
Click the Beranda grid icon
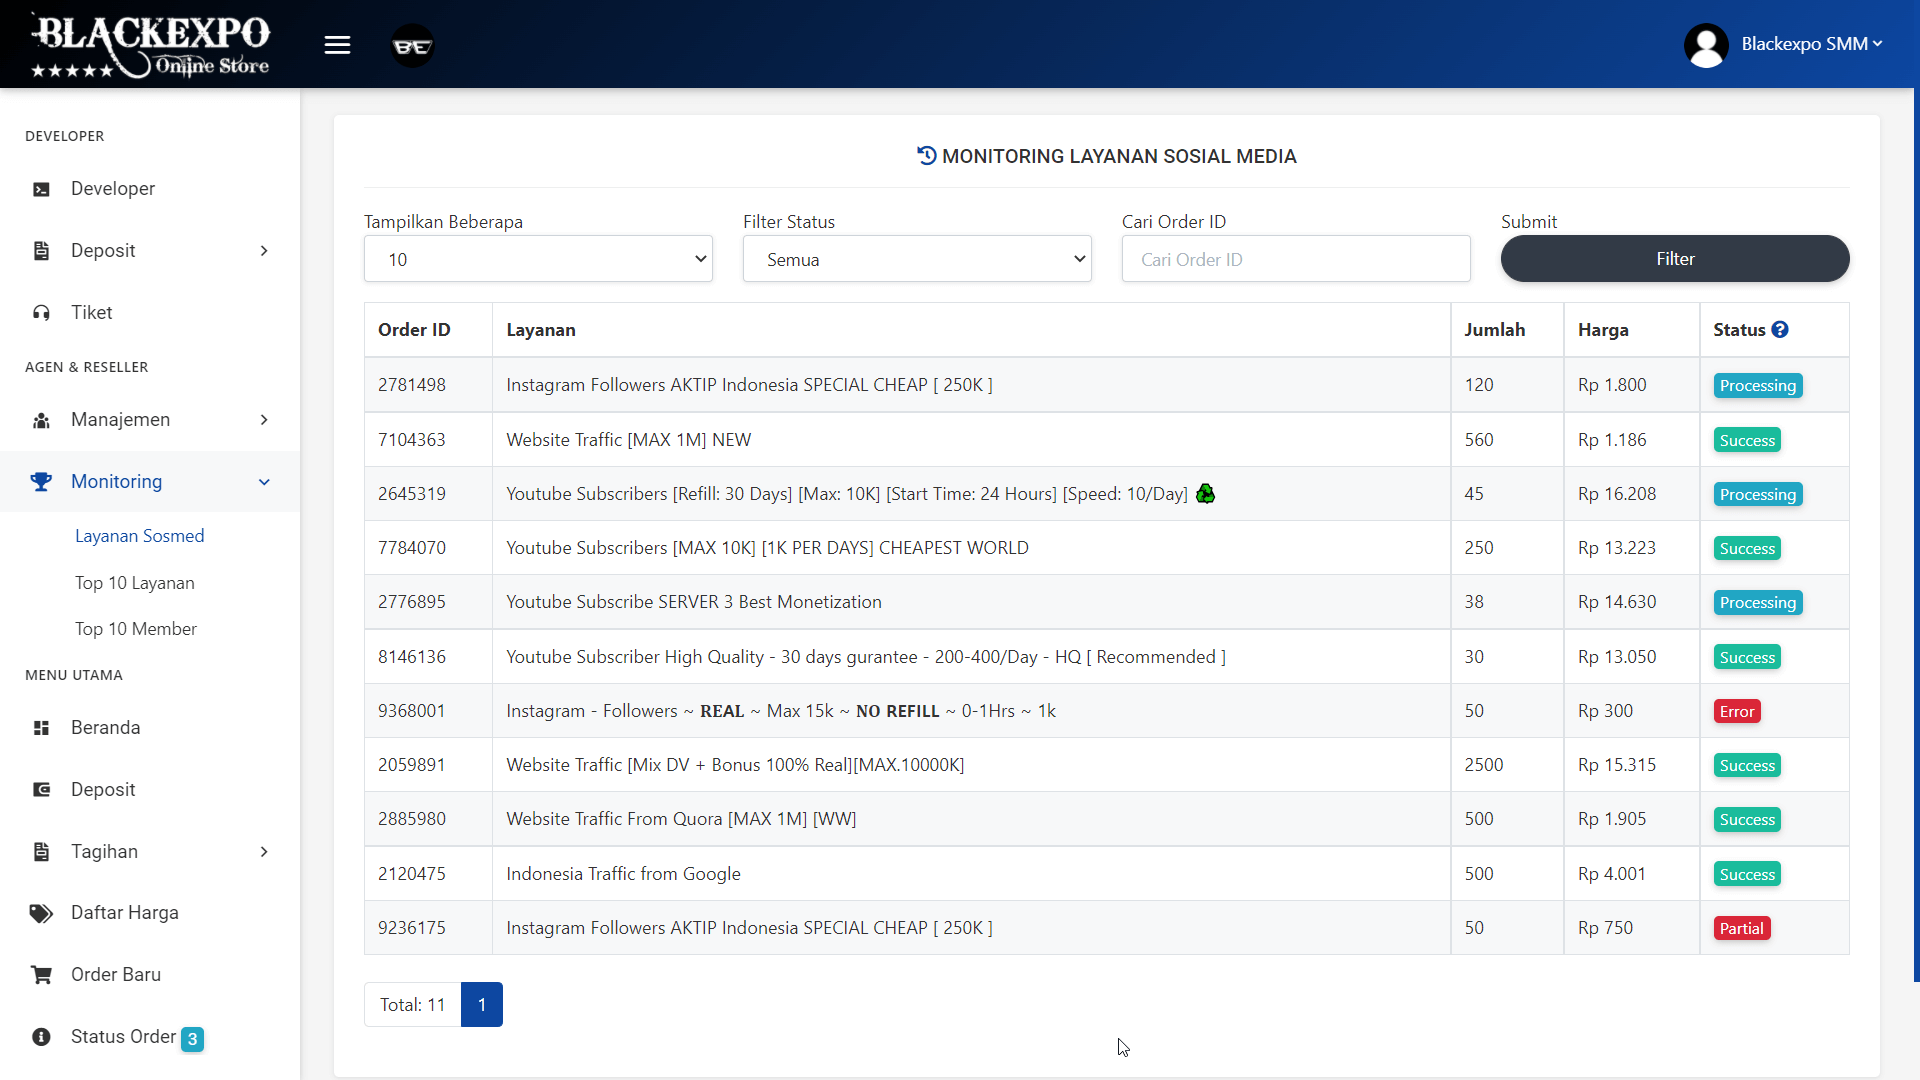click(41, 728)
